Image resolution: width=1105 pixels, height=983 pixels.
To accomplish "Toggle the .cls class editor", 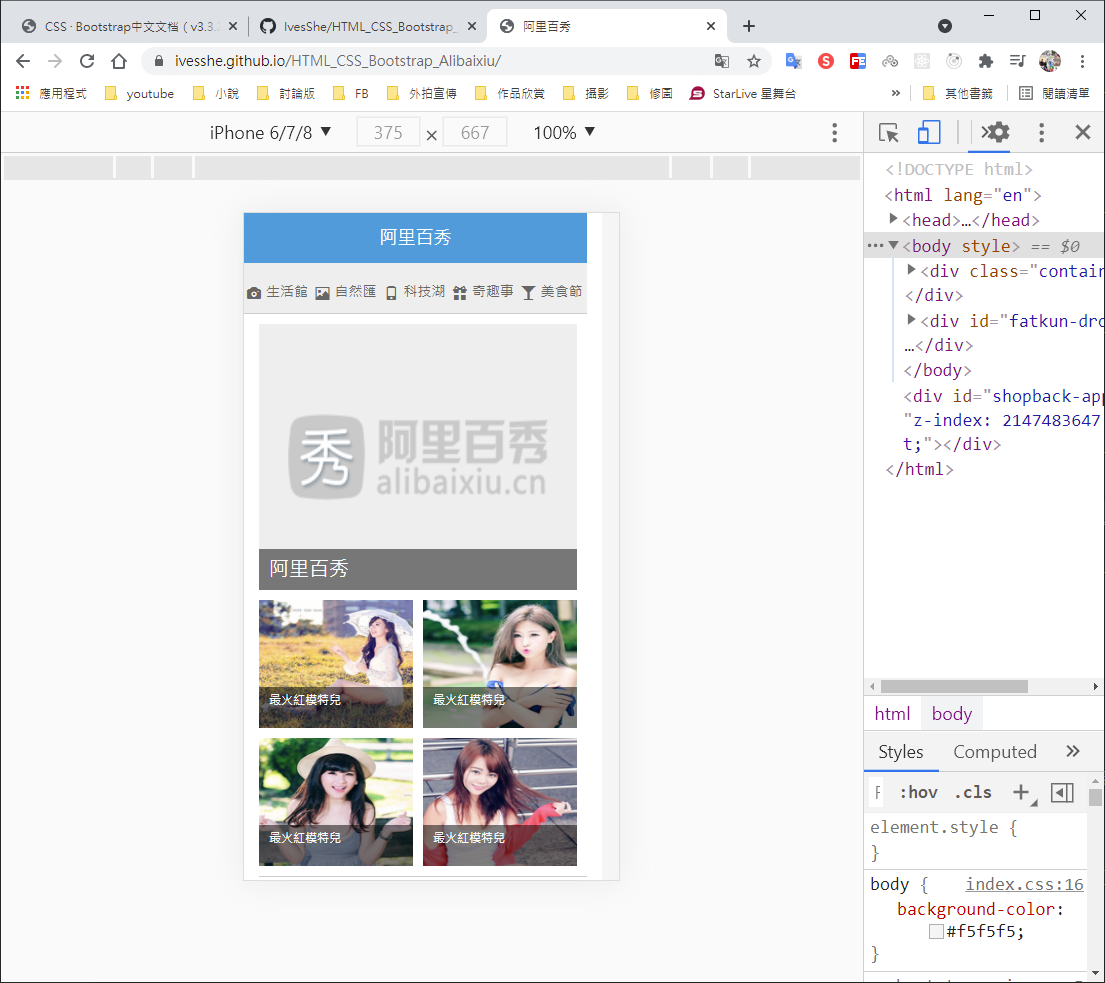I will [973, 793].
